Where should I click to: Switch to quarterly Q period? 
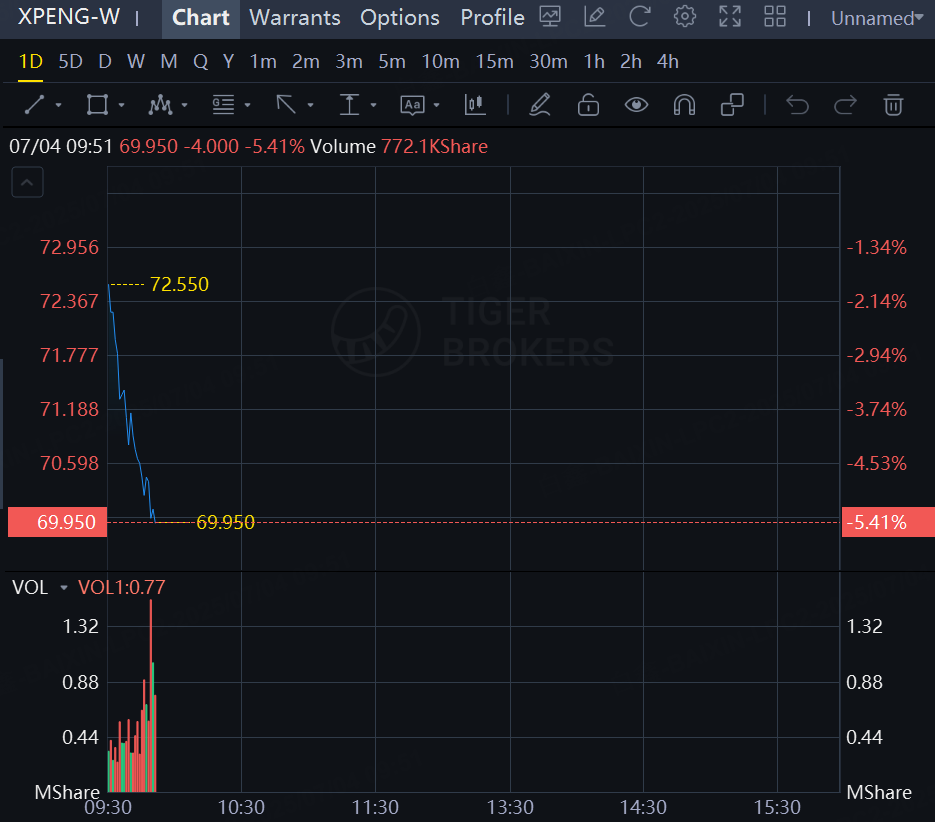pyautogui.click(x=200, y=61)
